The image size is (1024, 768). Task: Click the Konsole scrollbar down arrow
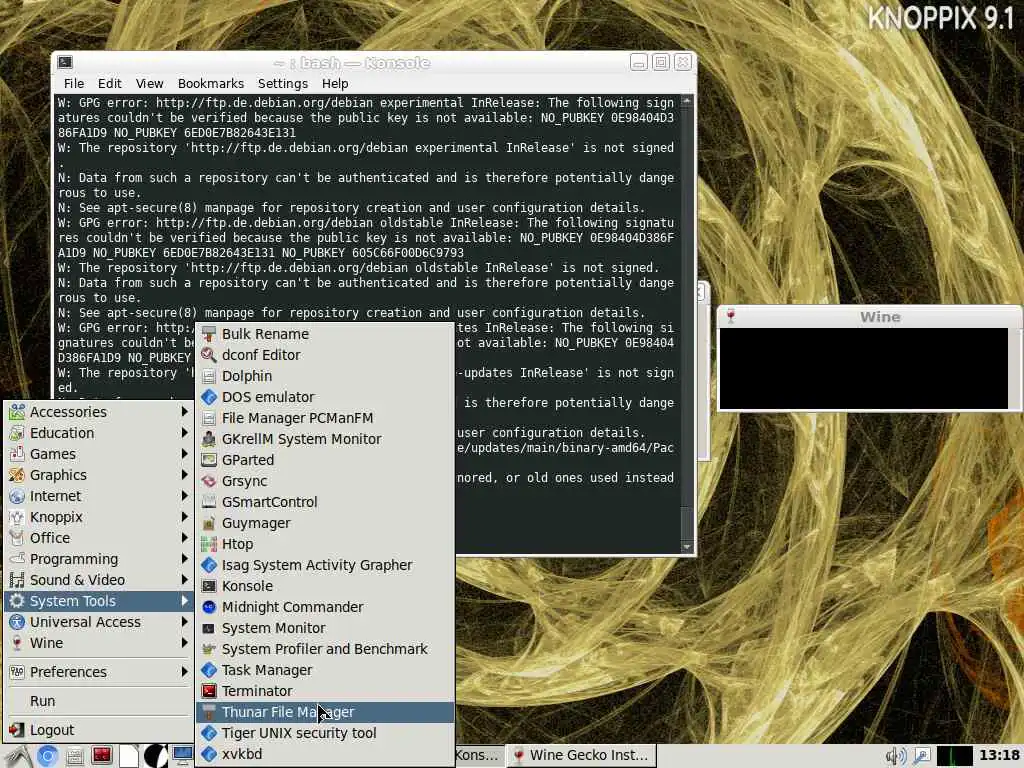(686, 547)
